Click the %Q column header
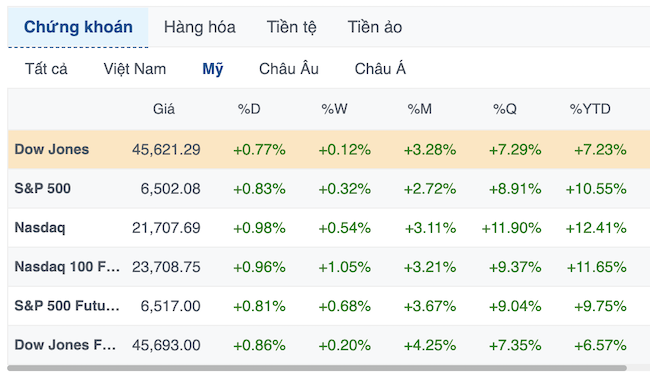650x377 pixels. point(504,109)
